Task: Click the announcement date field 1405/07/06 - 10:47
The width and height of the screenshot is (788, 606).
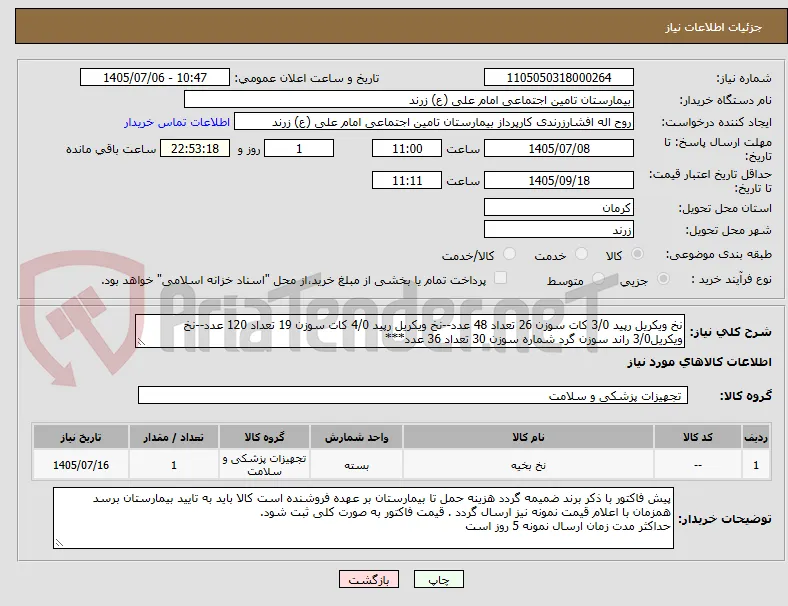Action: point(155,77)
